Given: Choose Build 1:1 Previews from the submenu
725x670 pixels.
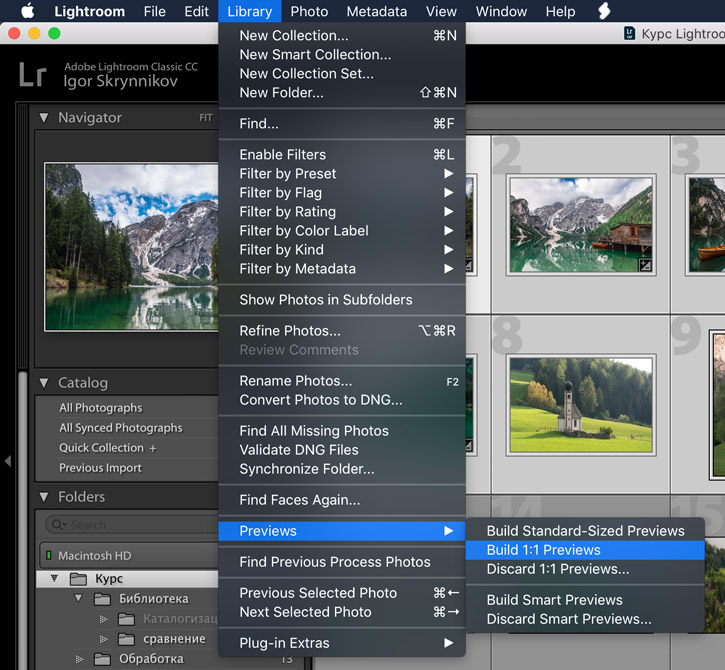Looking at the screenshot, I should click(x=543, y=550).
